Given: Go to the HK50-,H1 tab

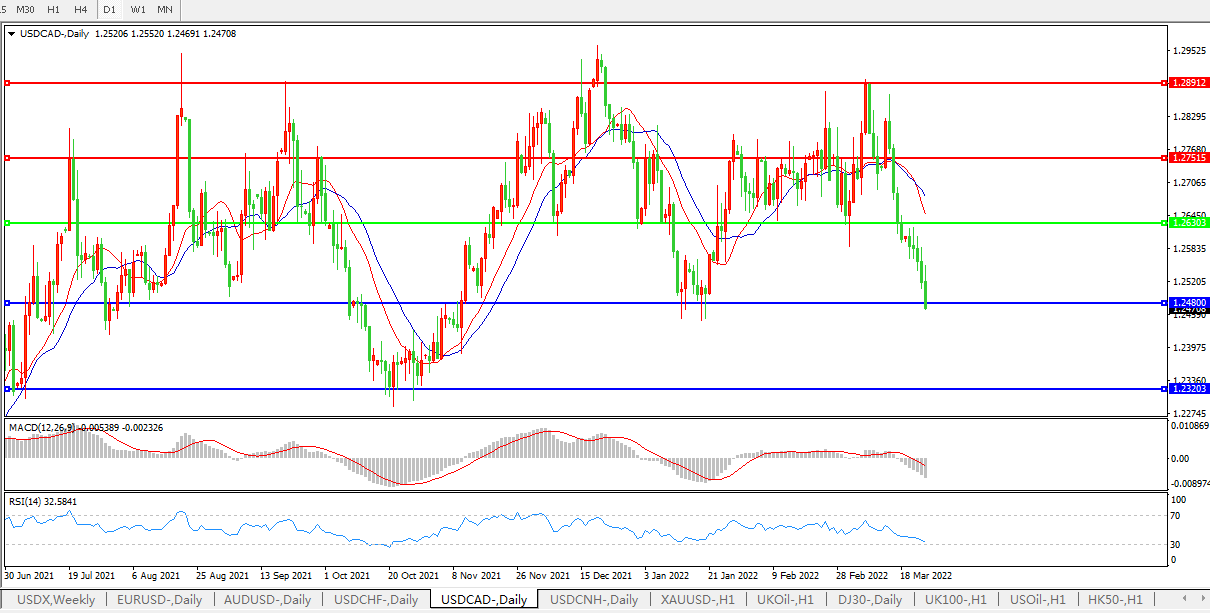Looking at the screenshot, I should (x=1115, y=600).
